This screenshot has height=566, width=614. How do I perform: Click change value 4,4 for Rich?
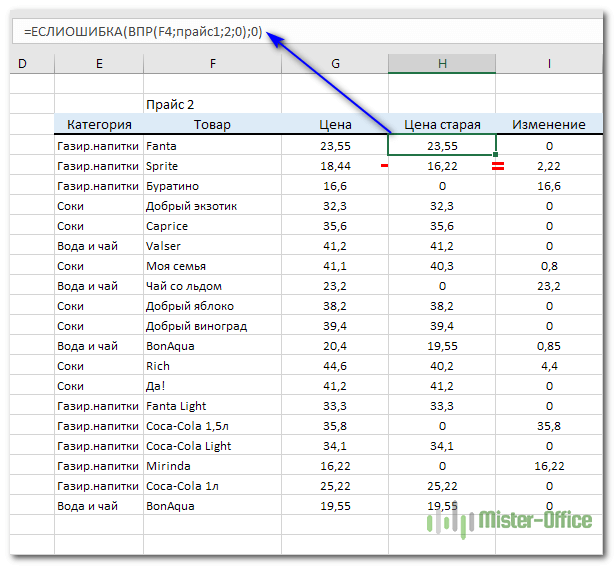point(549,365)
